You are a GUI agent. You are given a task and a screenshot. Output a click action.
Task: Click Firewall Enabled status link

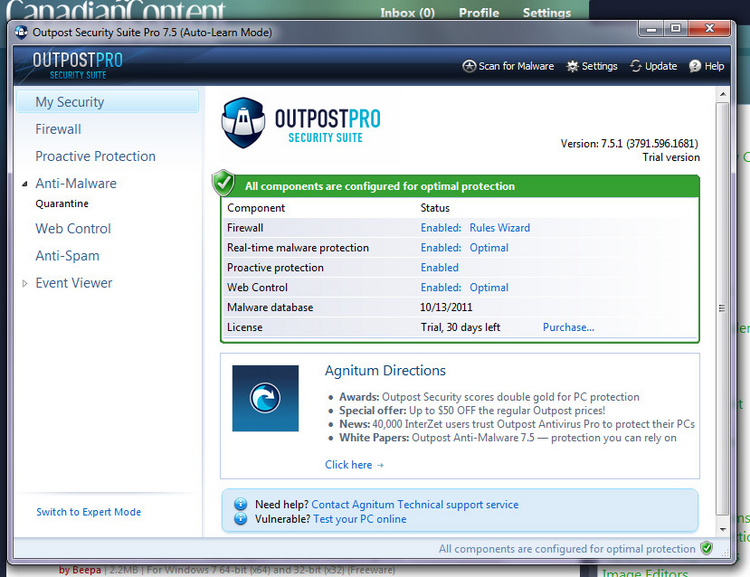[x=441, y=228]
